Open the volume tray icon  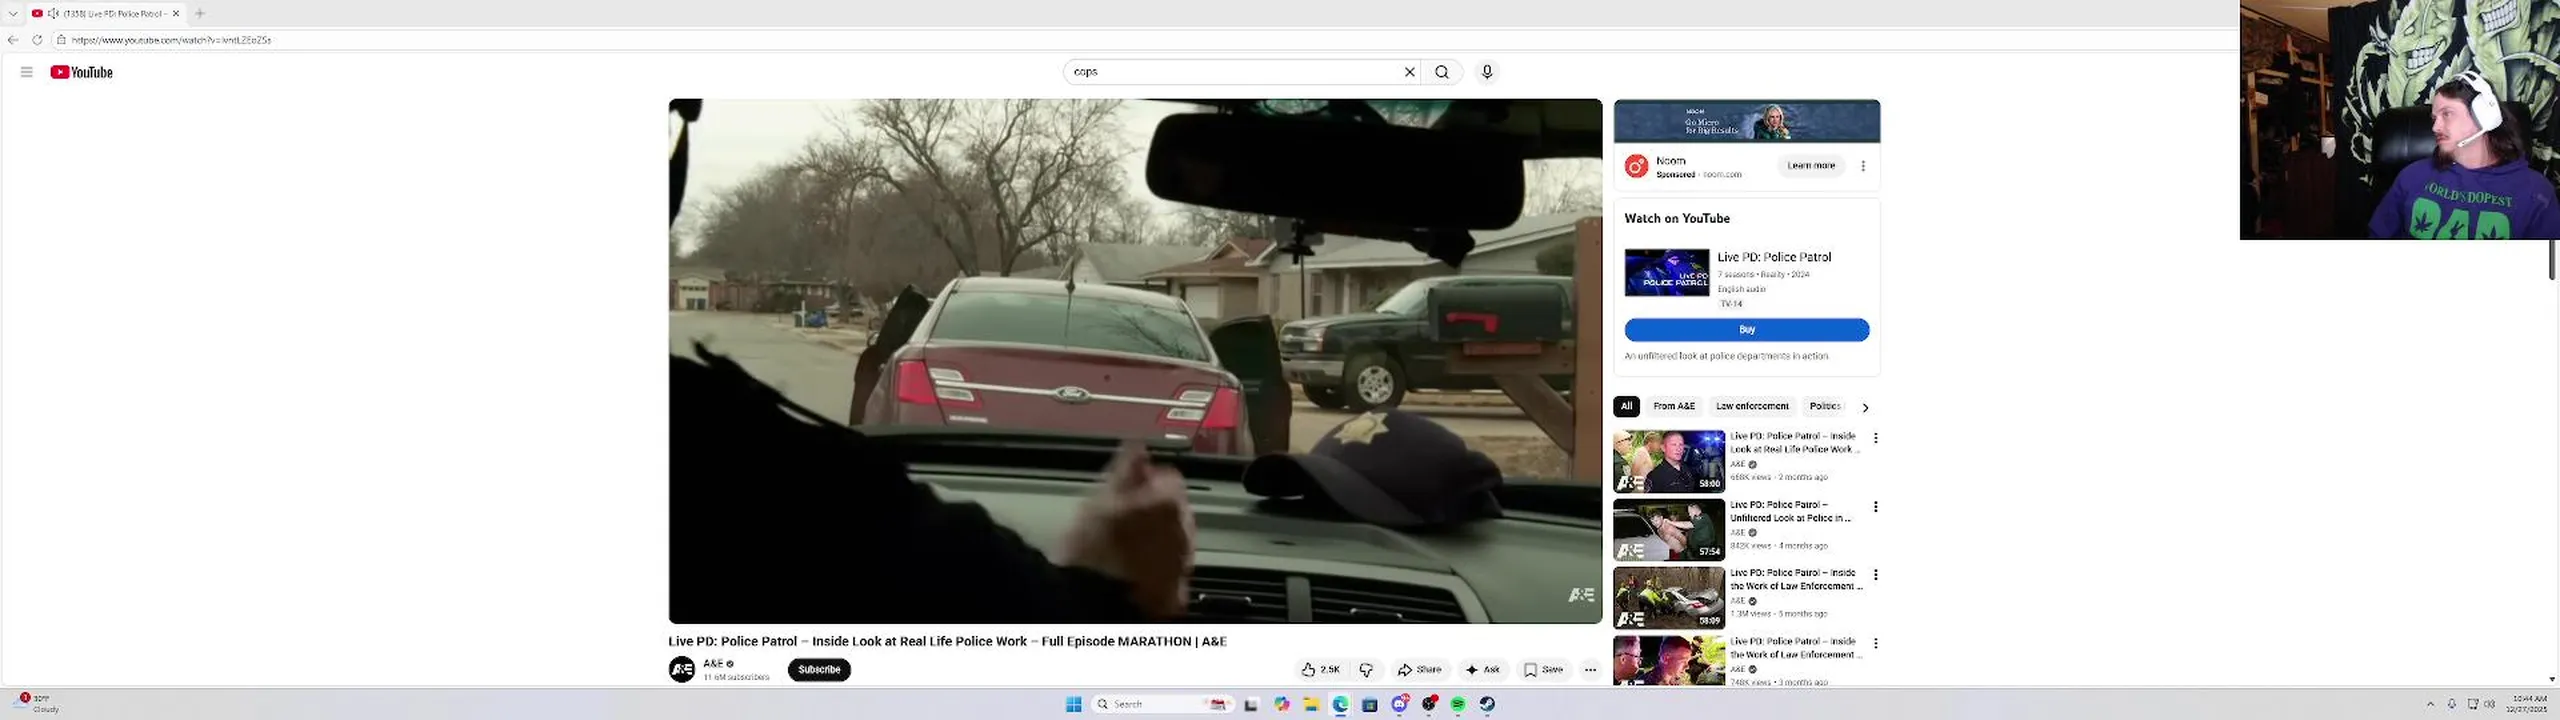click(2490, 704)
